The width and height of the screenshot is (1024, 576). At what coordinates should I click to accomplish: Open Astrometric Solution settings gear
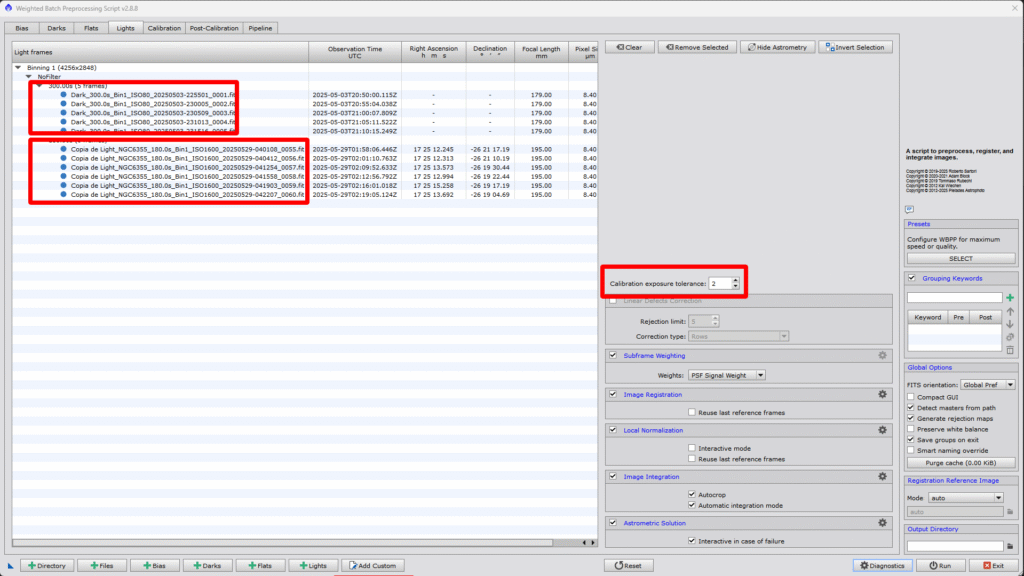click(882, 522)
